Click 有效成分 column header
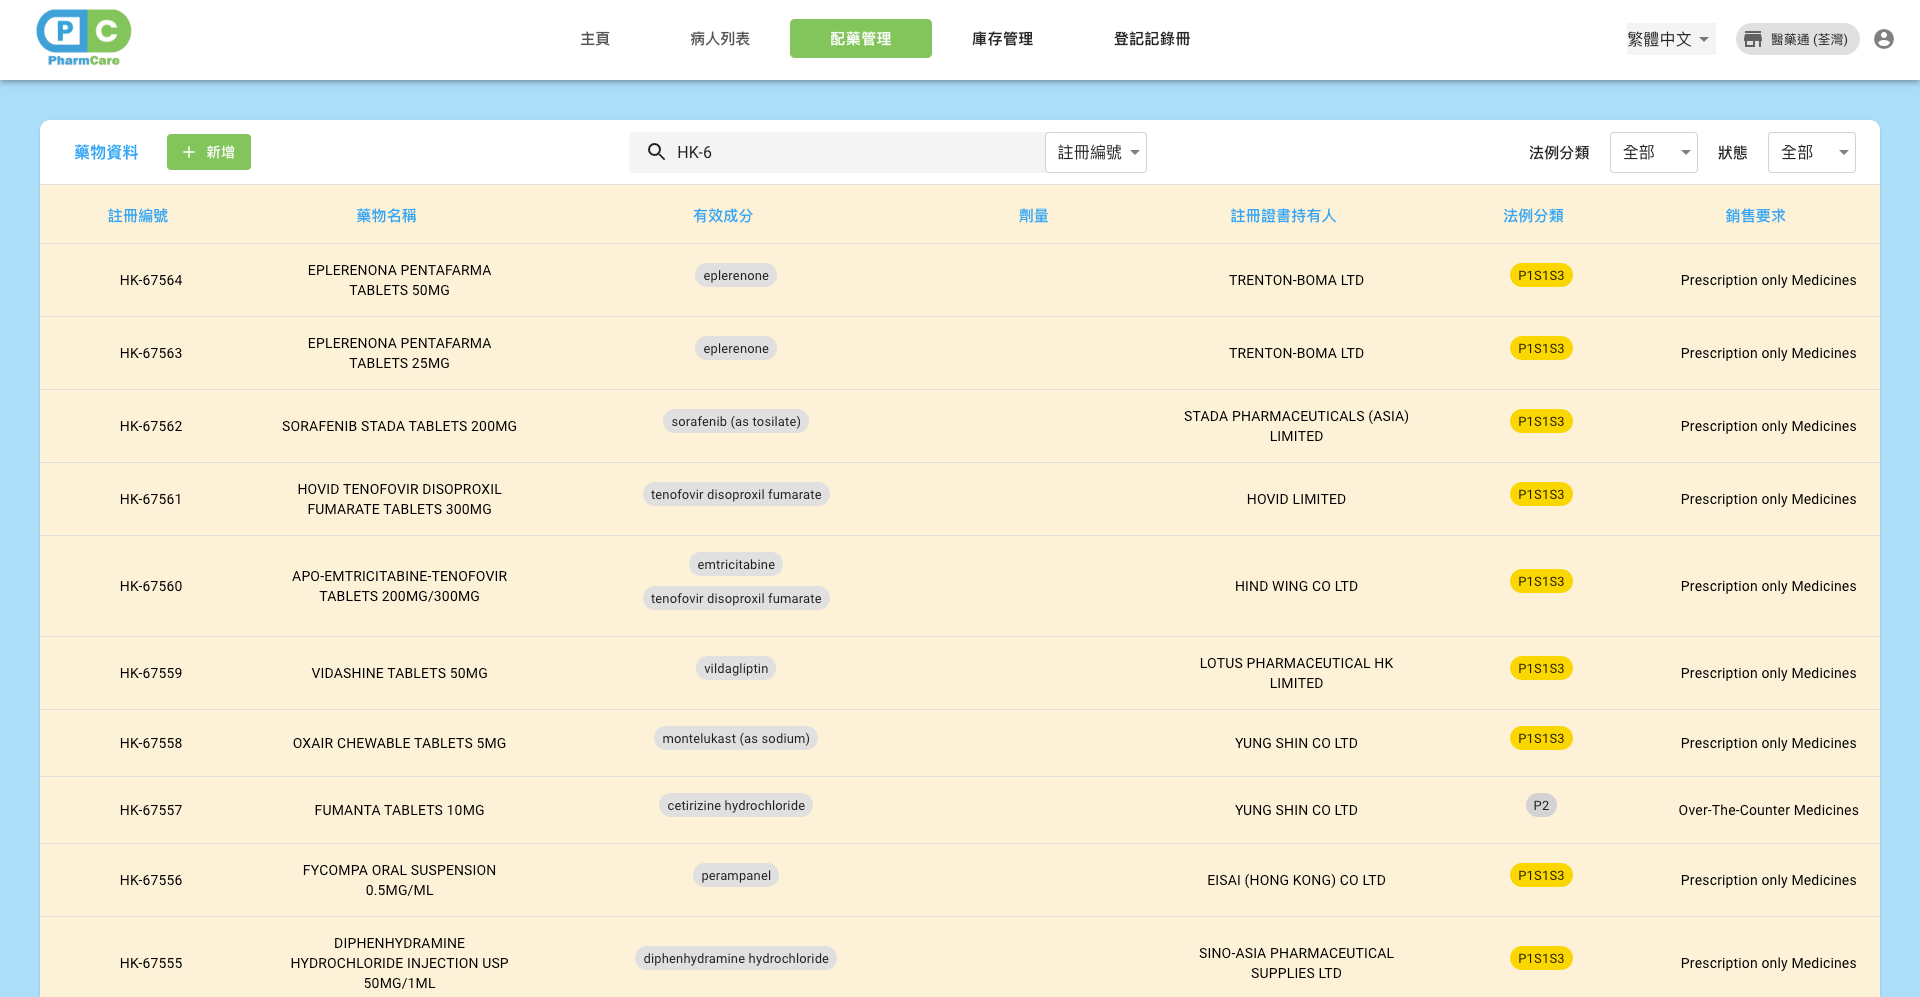This screenshot has width=1920, height=997. 723,216
